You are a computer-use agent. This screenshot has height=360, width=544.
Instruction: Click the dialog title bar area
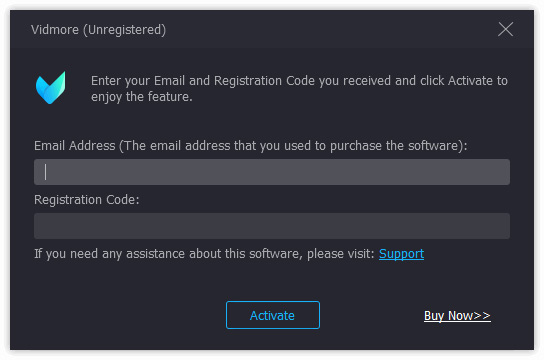[272, 29]
